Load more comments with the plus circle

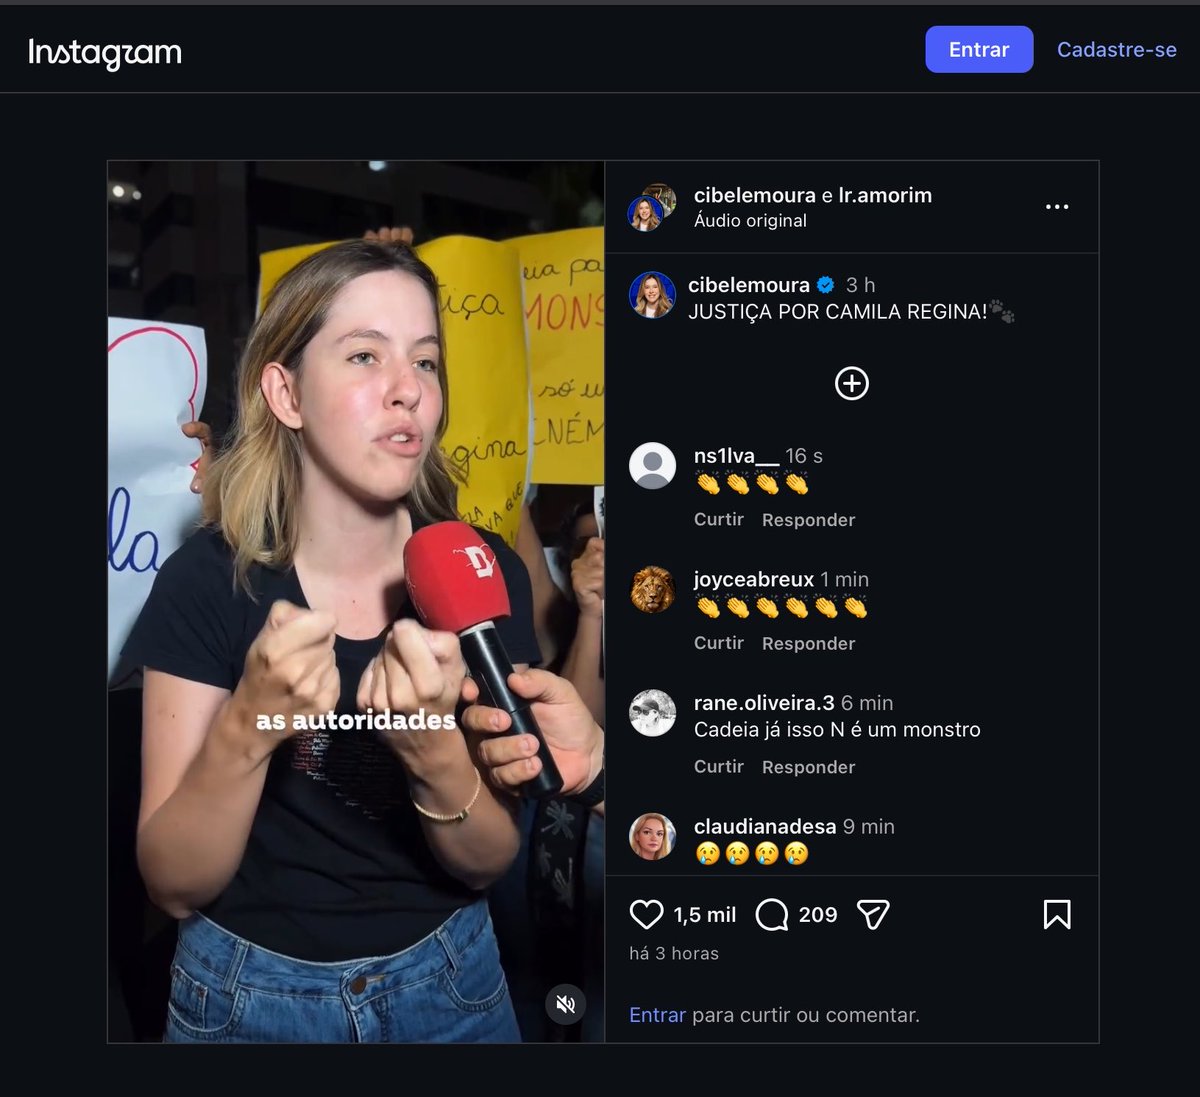tap(852, 383)
